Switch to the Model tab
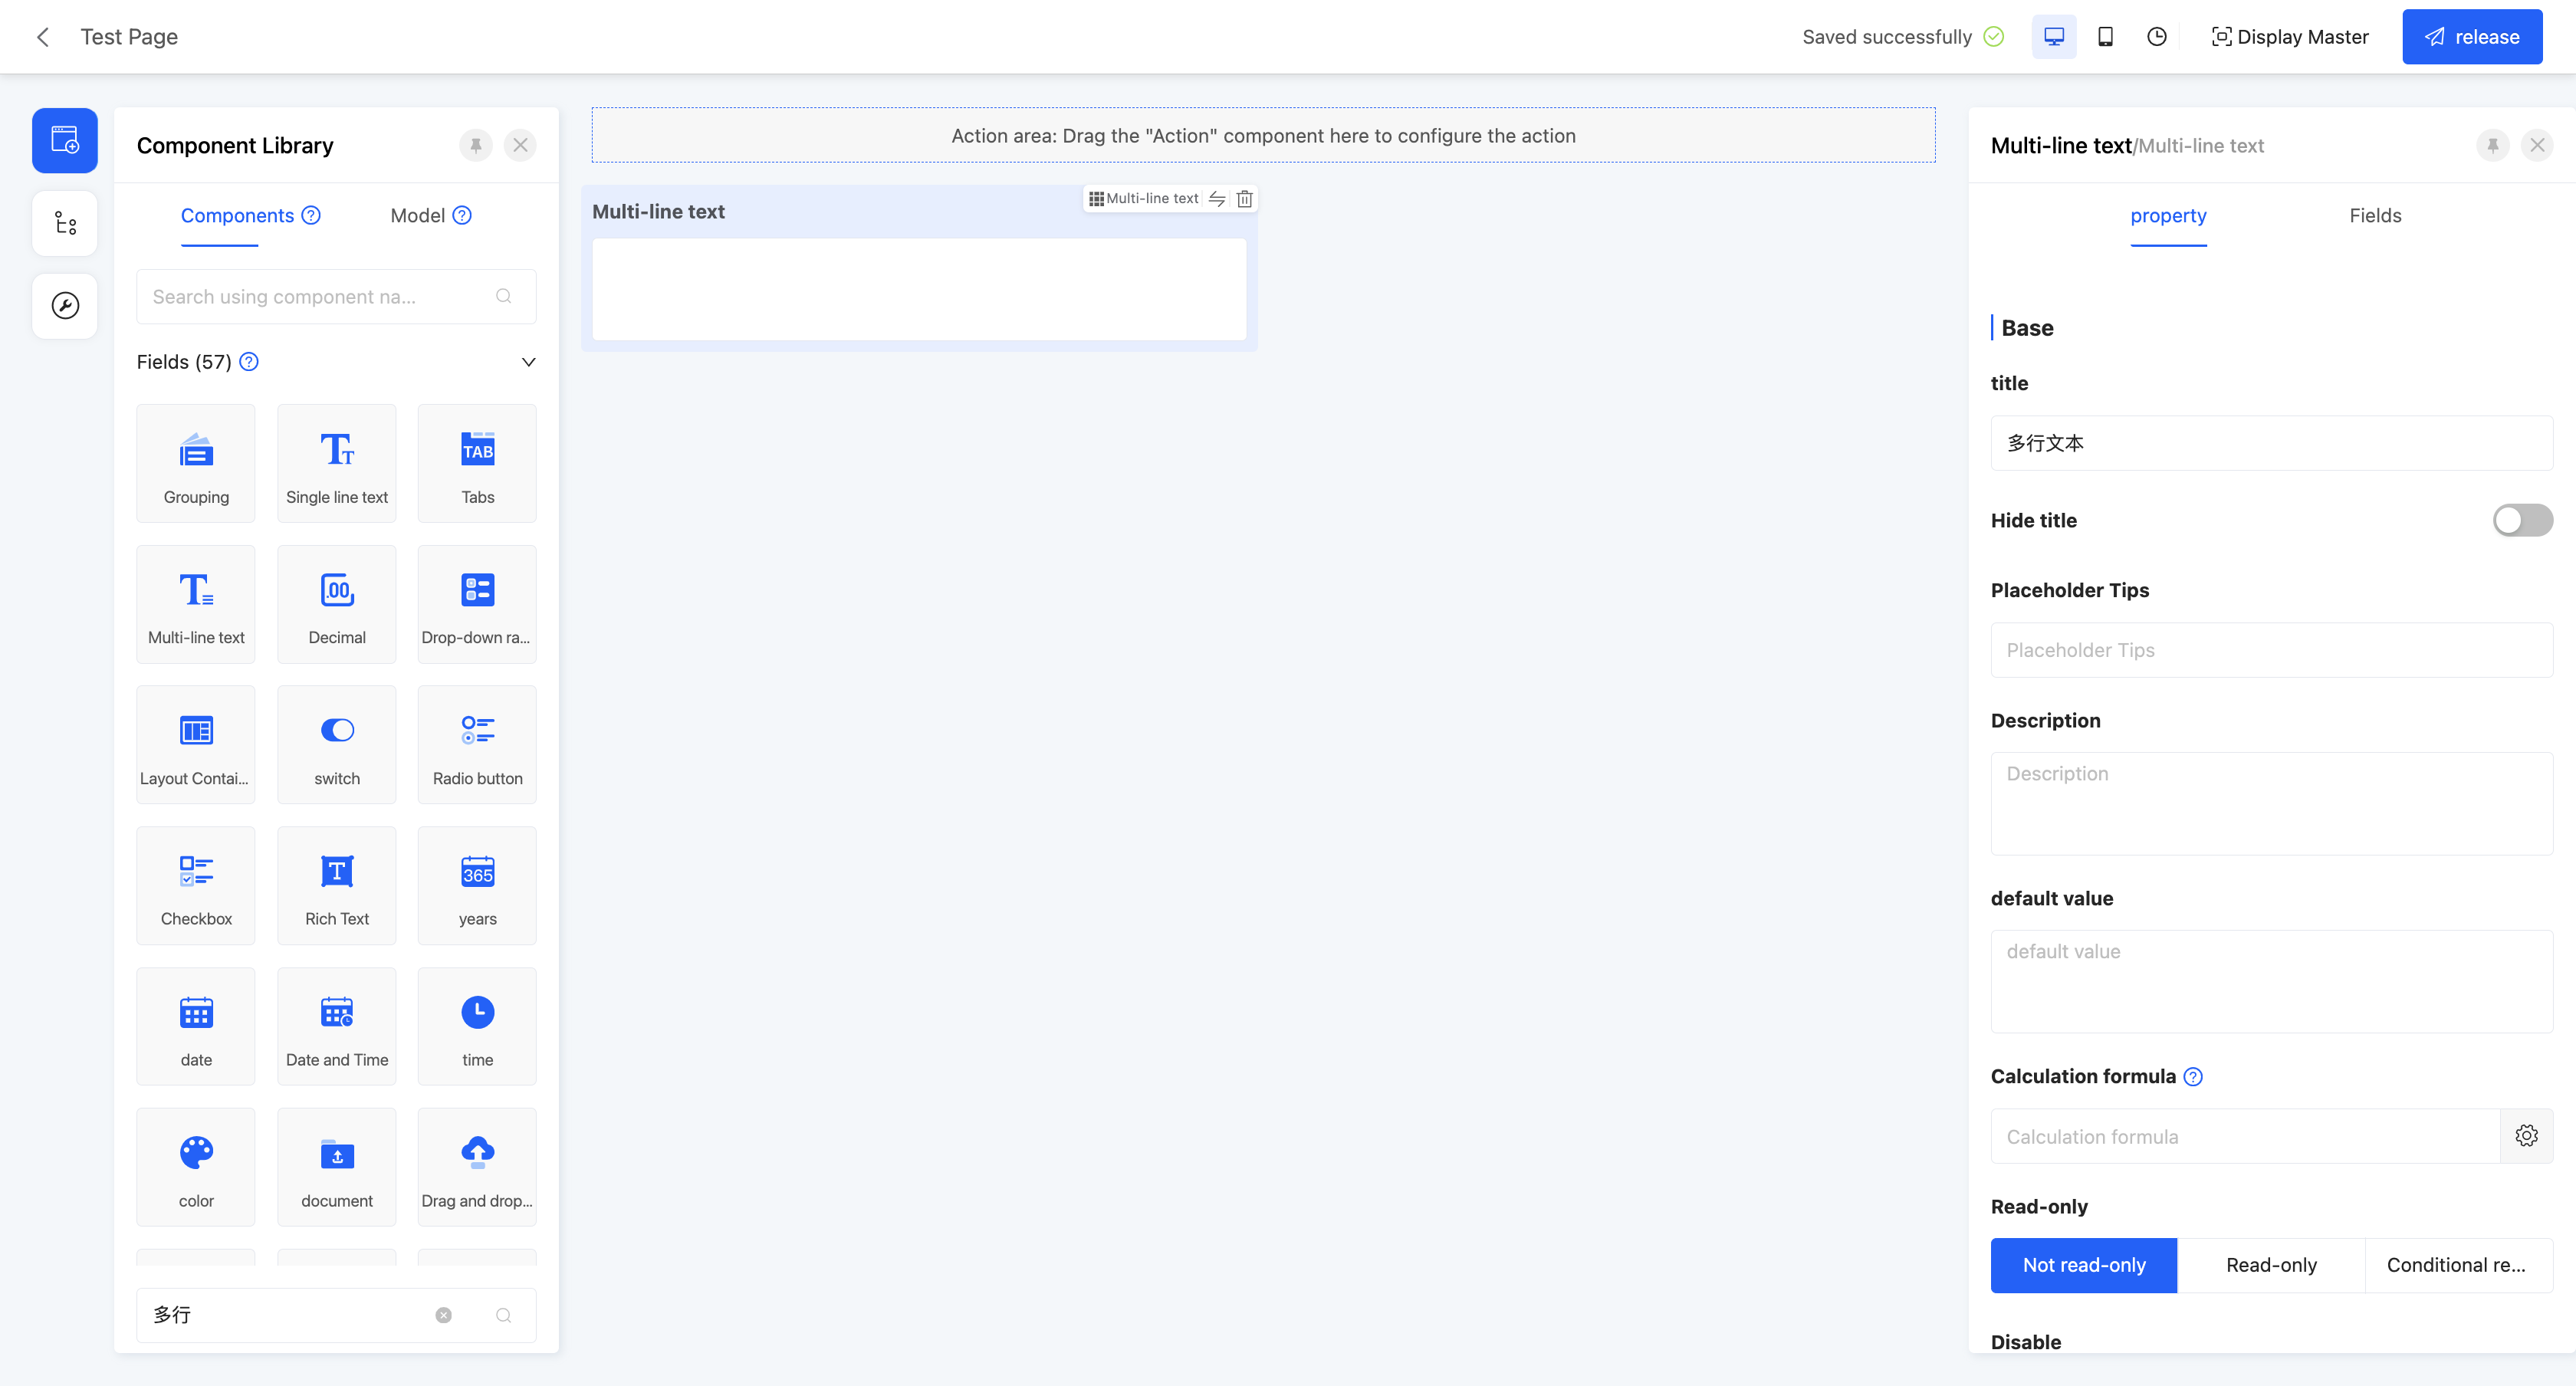2576x1386 pixels. 418,215
